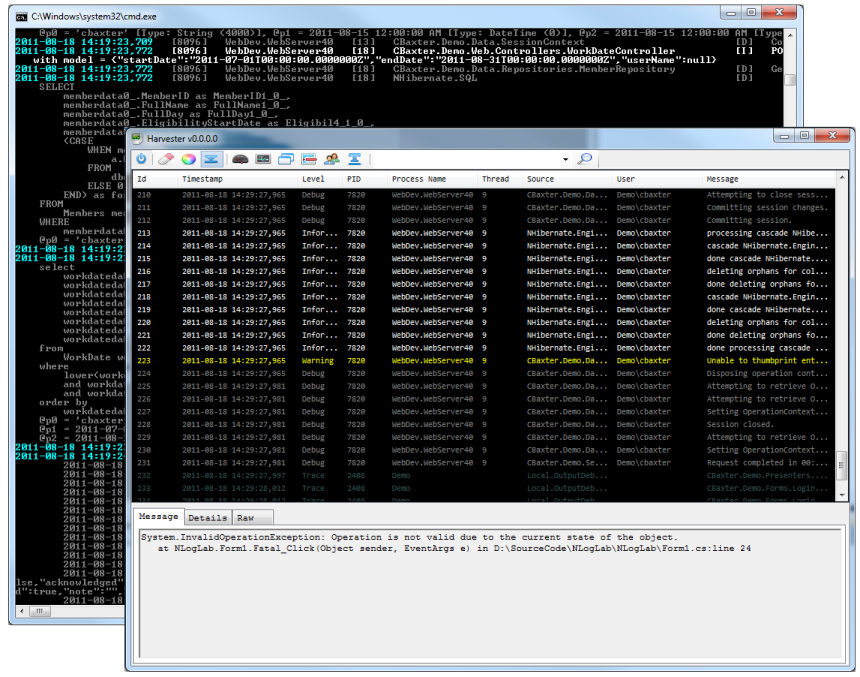Sort by the Thread column header
The height and width of the screenshot is (677, 860).
(500, 179)
